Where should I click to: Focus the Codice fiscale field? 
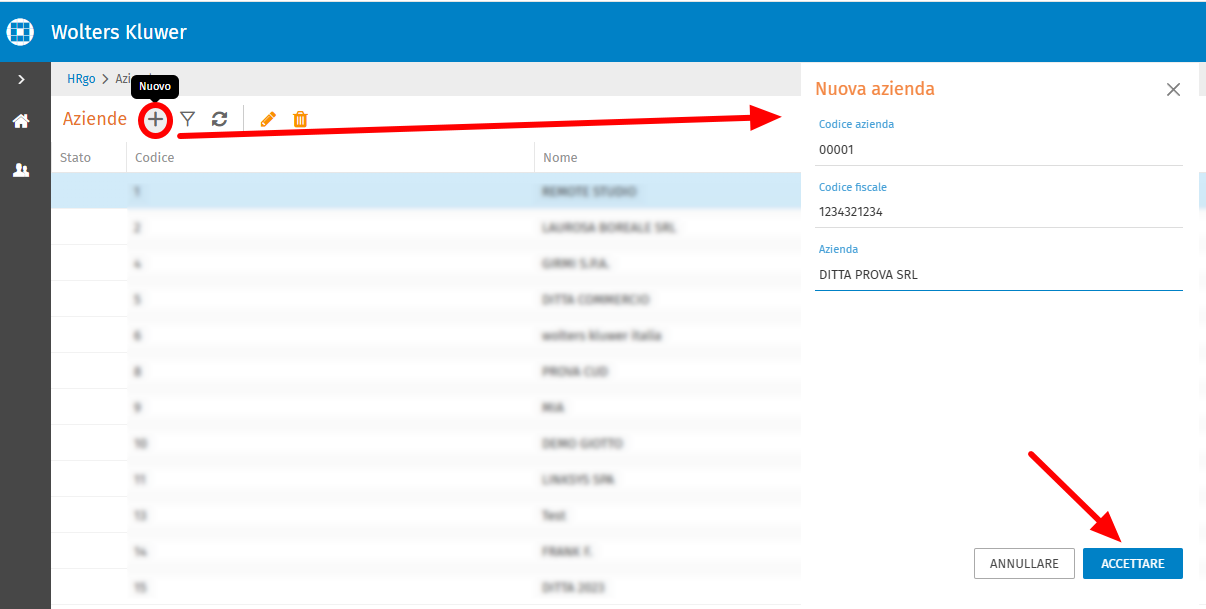click(x=999, y=212)
